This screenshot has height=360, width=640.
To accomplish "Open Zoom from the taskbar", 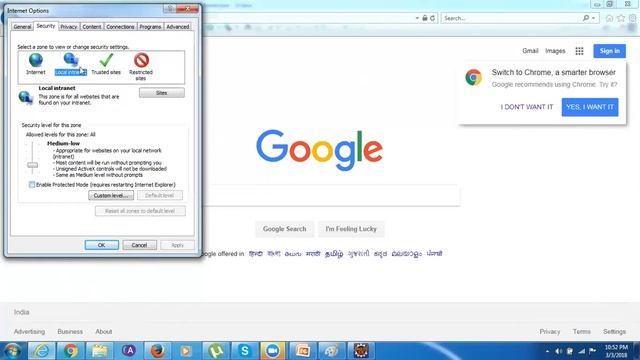I will coord(273,351).
